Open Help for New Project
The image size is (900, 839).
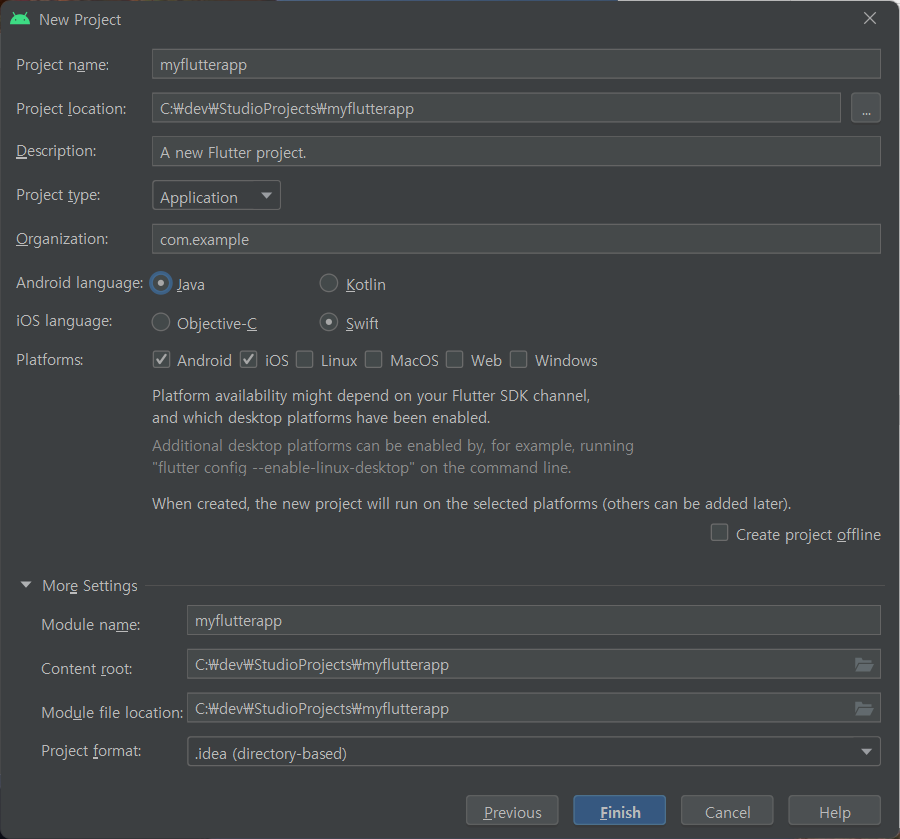click(835, 810)
